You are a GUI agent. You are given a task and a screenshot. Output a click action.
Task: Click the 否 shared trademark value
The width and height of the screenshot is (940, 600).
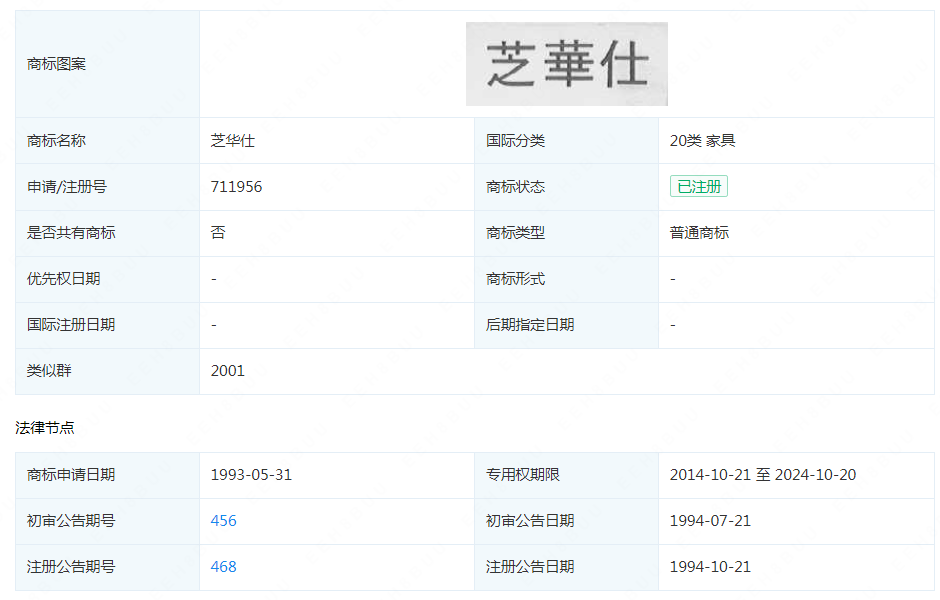218,233
